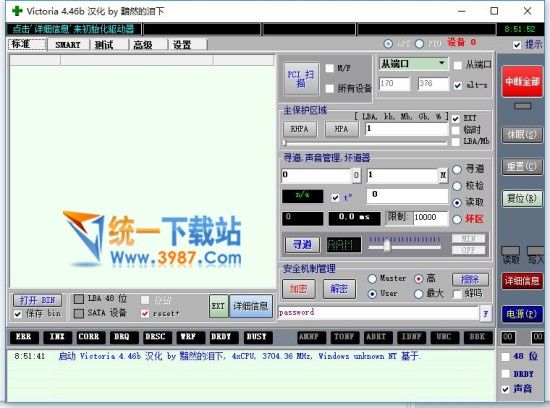Uncheck the EXT checkbox beside HPA field
Viewport: 550px width, 408px height.
pos(455,119)
